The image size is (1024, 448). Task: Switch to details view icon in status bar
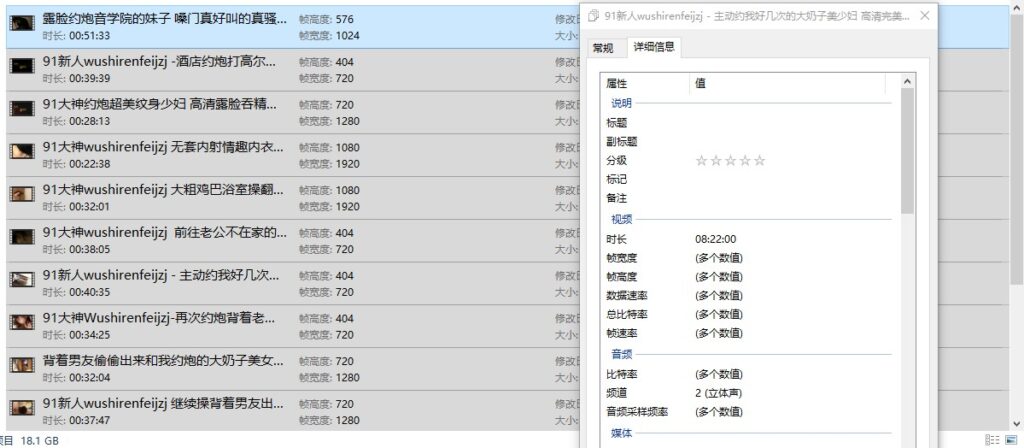[x=992, y=440]
